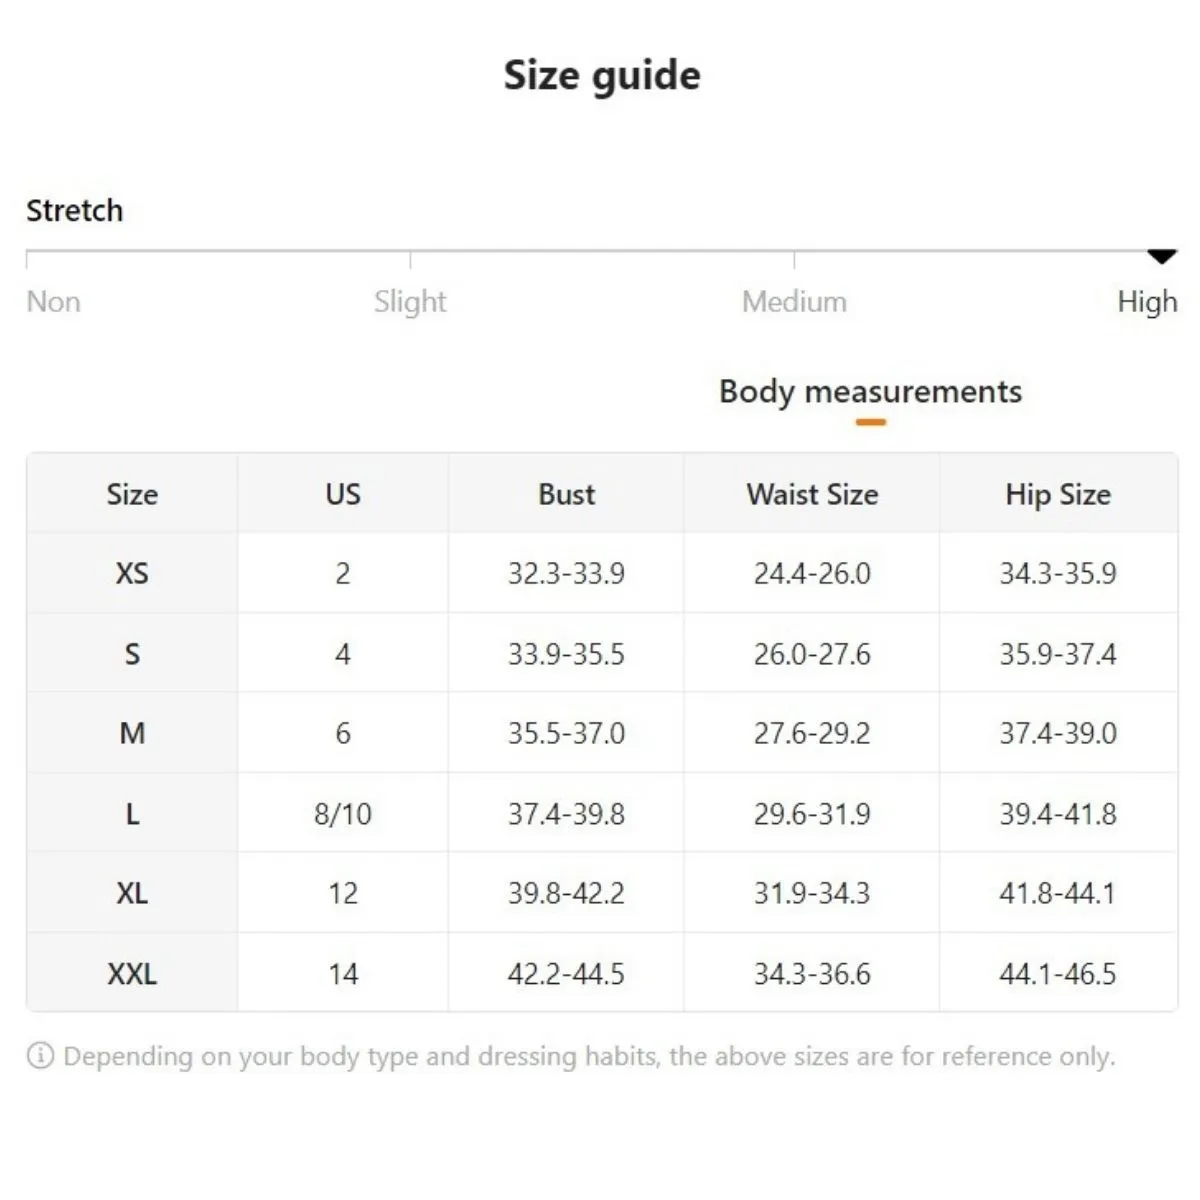Screen dimensions: 1200x1200
Task: Select the XS size row label
Action: coord(132,573)
